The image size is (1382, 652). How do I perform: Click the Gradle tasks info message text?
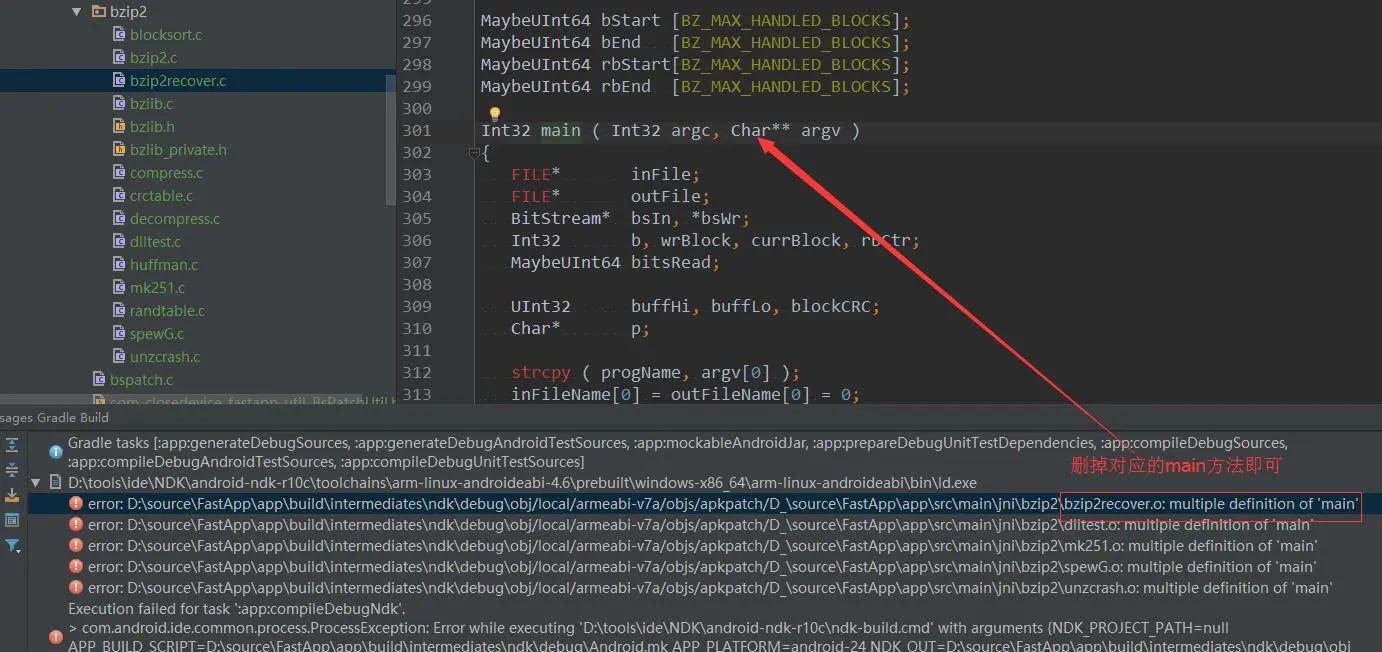coord(678,452)
